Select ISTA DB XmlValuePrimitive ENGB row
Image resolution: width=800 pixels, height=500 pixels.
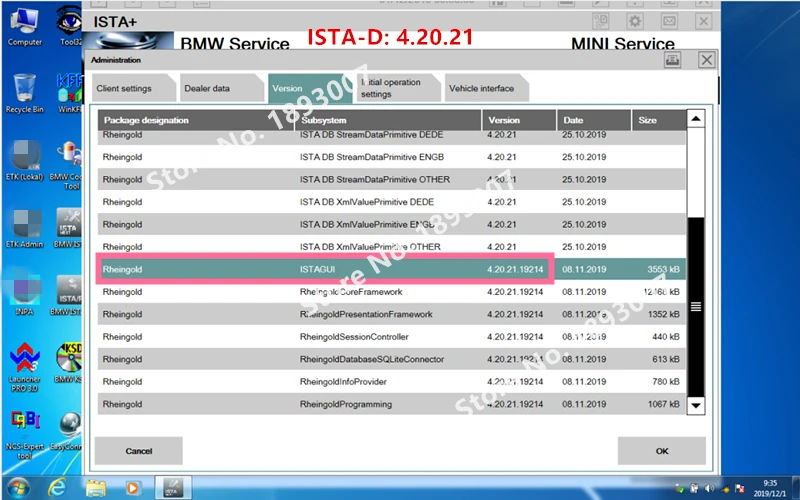392,224
